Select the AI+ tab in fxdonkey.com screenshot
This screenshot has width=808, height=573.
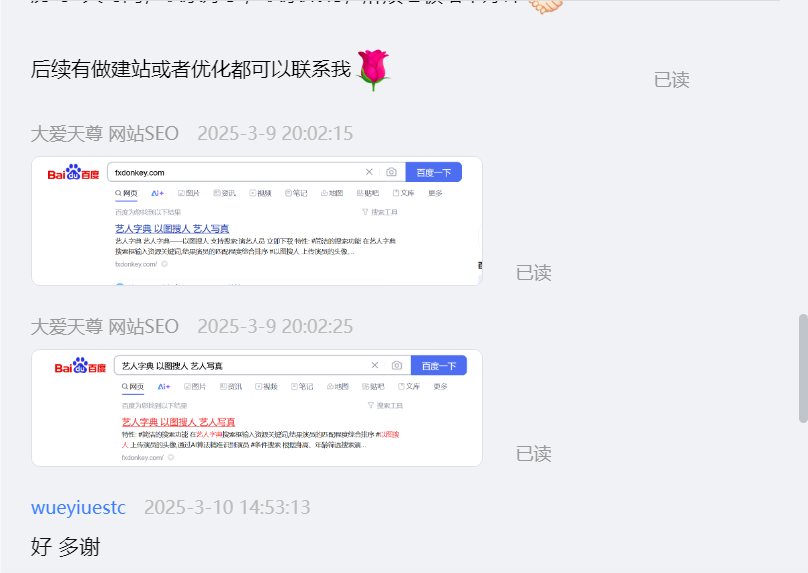click(x=157, y=193)
